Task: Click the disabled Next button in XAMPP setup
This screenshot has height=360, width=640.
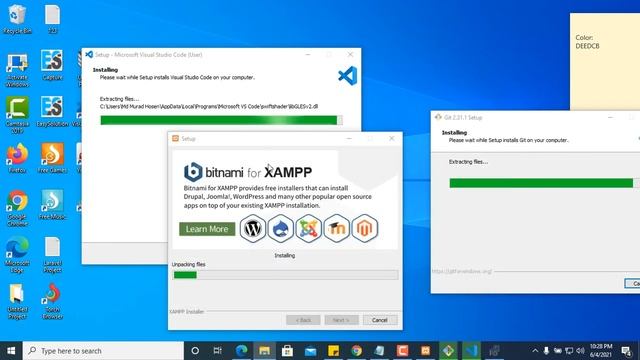Action: pyautogui.click(x=341, y=320)
